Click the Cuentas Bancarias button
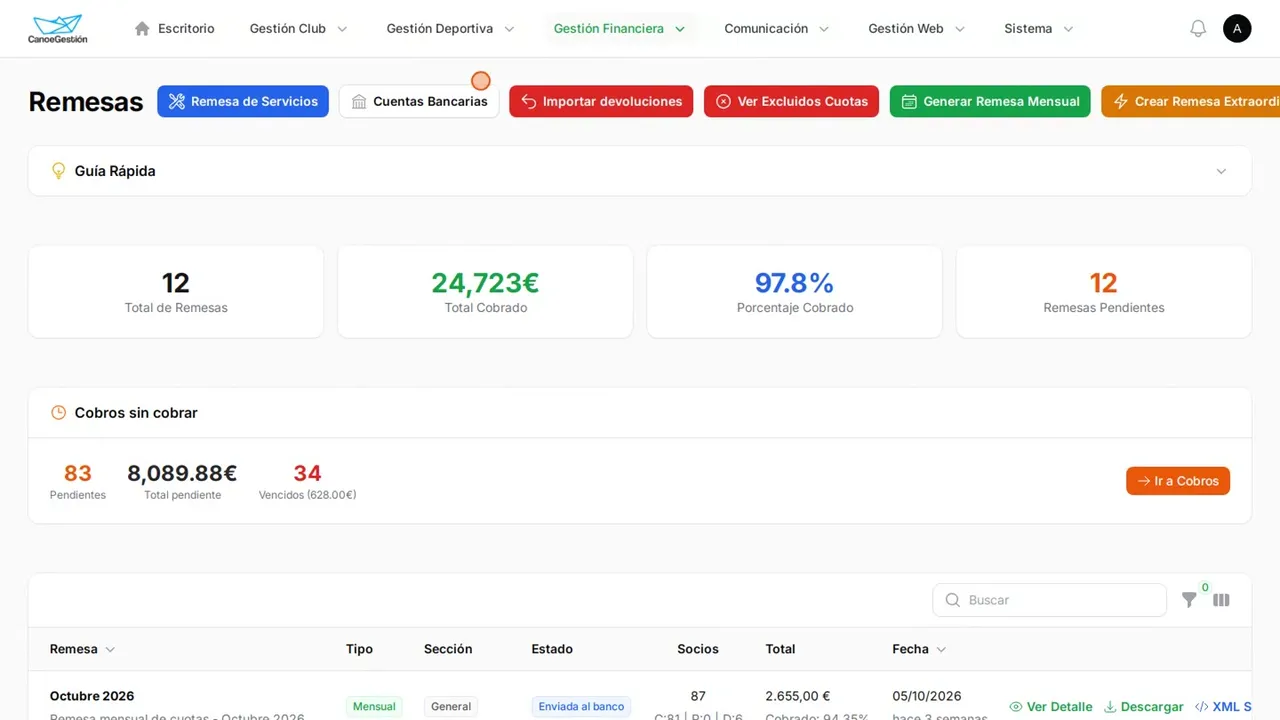This screenshot has height=720, width=1280. coord(419,102)
